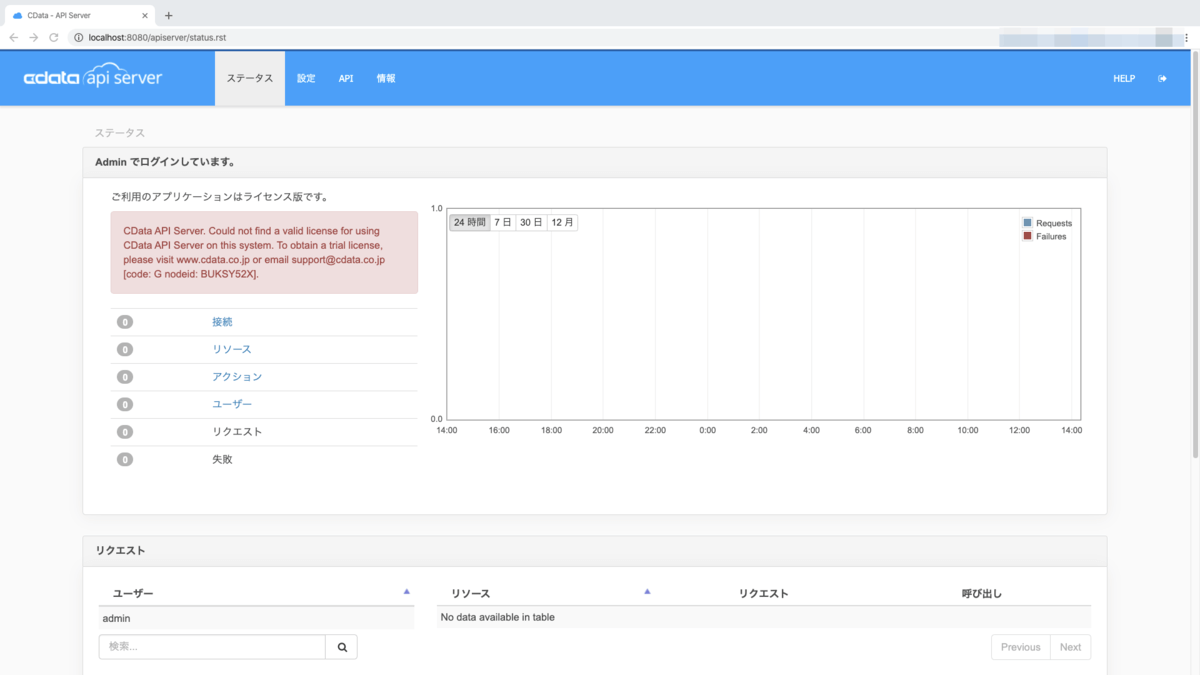The width and height of the screenshot is (1200, 675).
Task: Reload the page with browser refresh icon
Action: [54, 37]
